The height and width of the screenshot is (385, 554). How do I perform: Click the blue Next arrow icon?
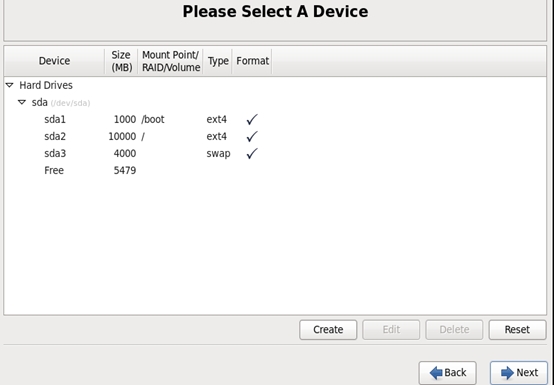(507, 373)
